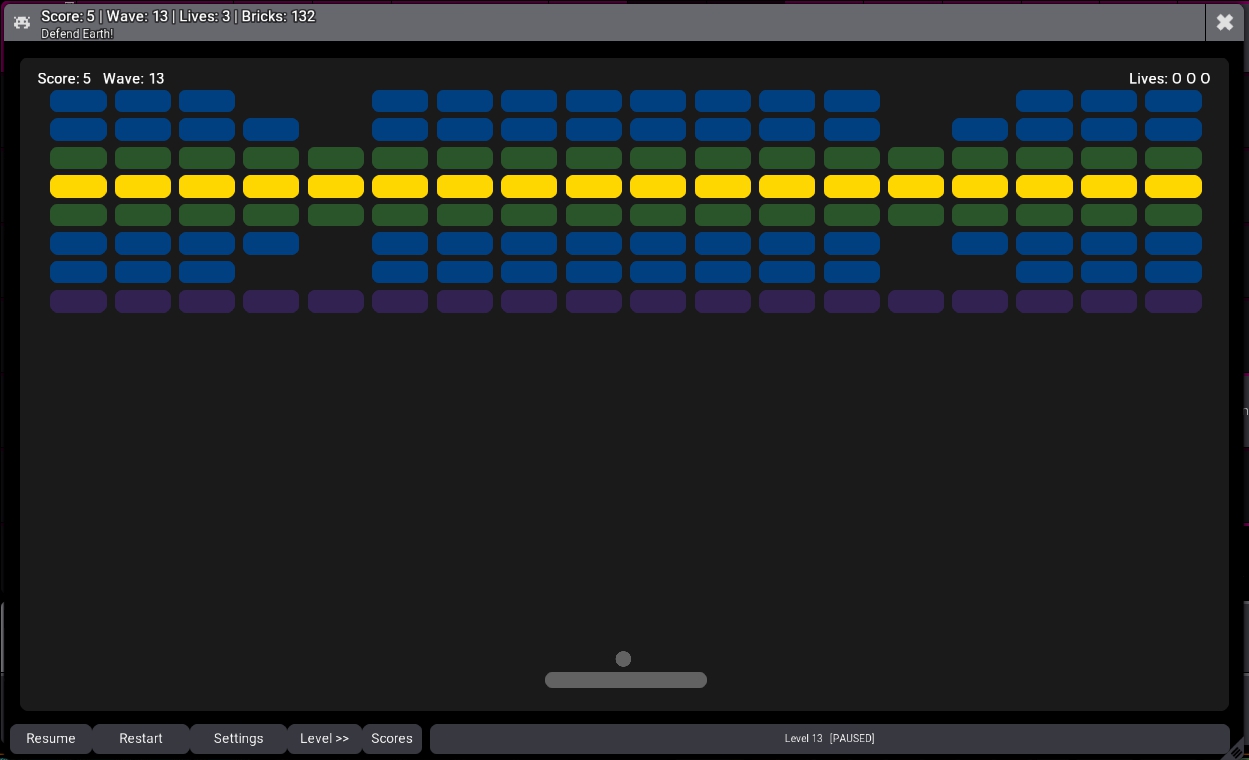
Task: Skip ahead with the Level >> button
Action: (324, 738)
